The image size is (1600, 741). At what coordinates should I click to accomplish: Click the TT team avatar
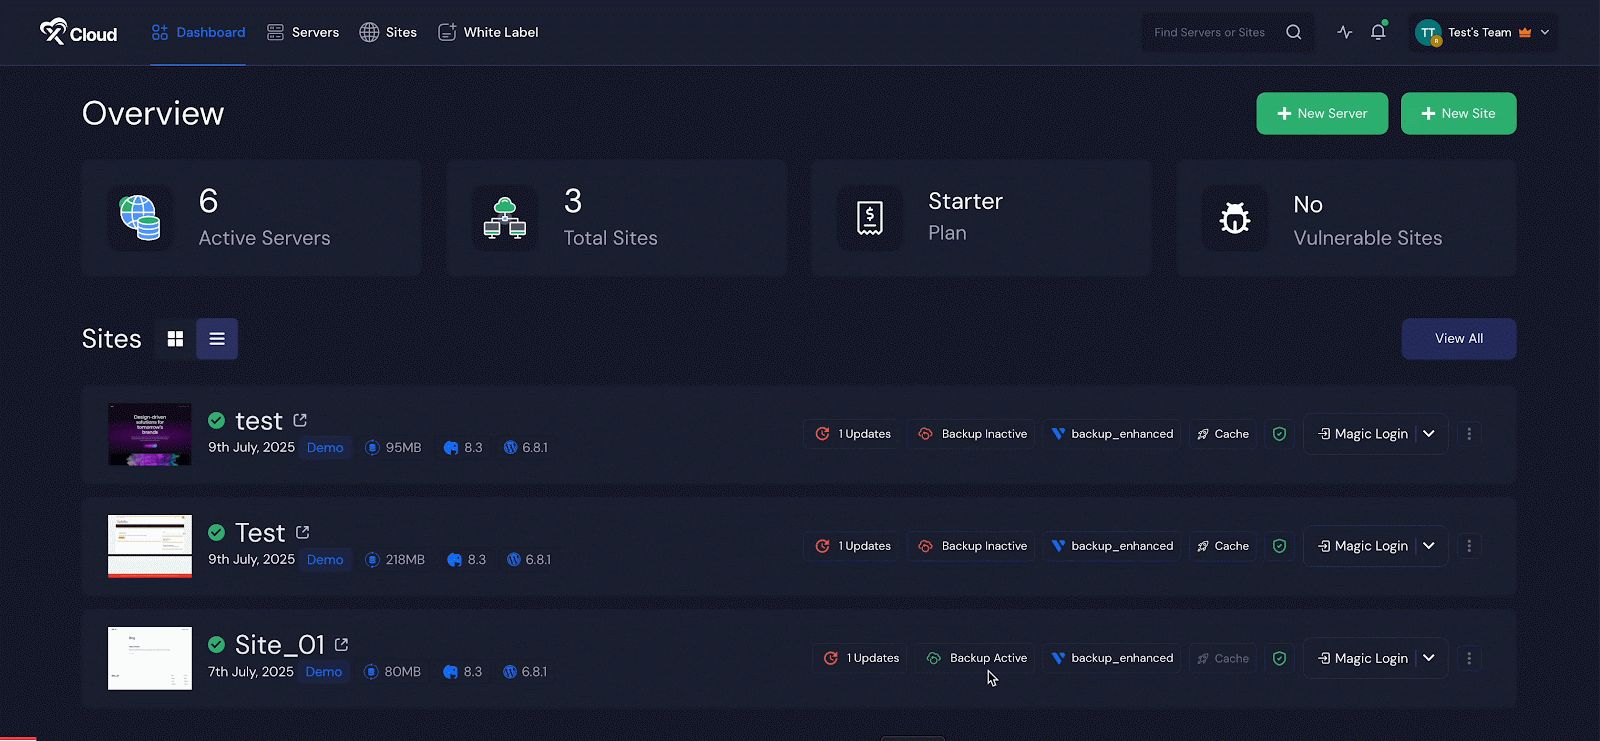coord(1428,33)
